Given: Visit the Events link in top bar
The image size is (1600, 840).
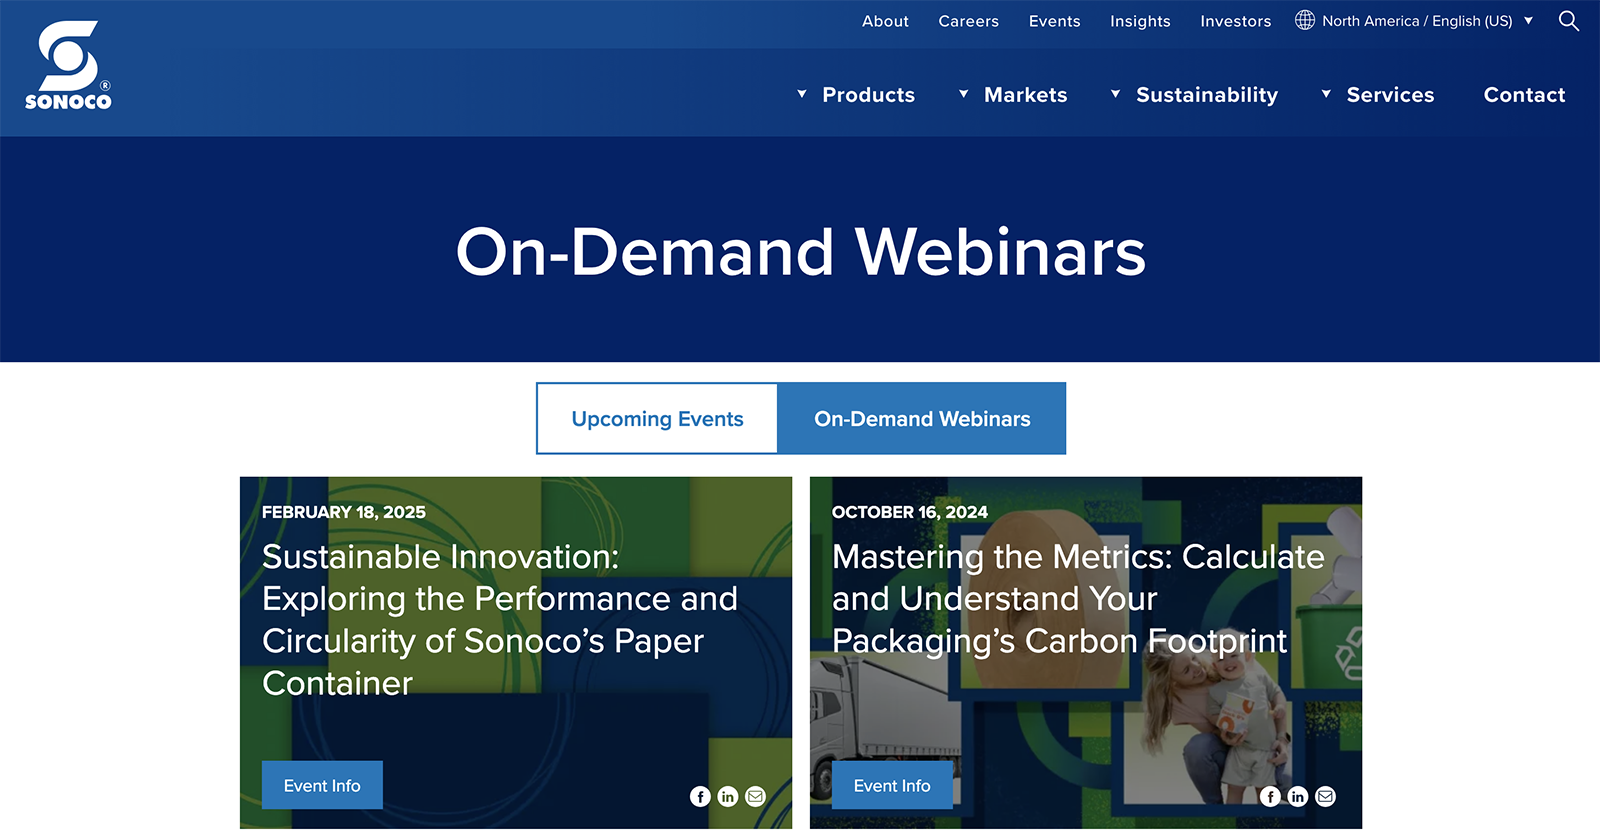Looking at the screenshot, I should (1054, 21).
